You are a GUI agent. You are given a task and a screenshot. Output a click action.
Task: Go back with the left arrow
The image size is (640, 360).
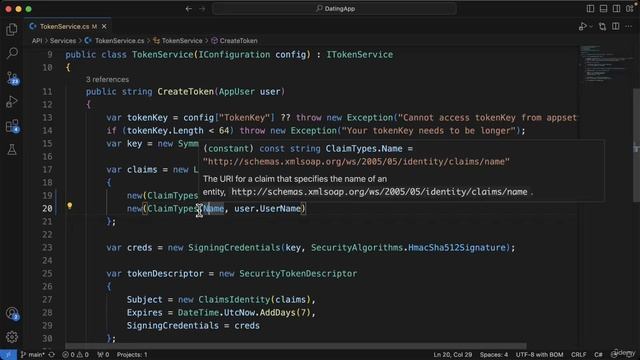tap(189, 9)
